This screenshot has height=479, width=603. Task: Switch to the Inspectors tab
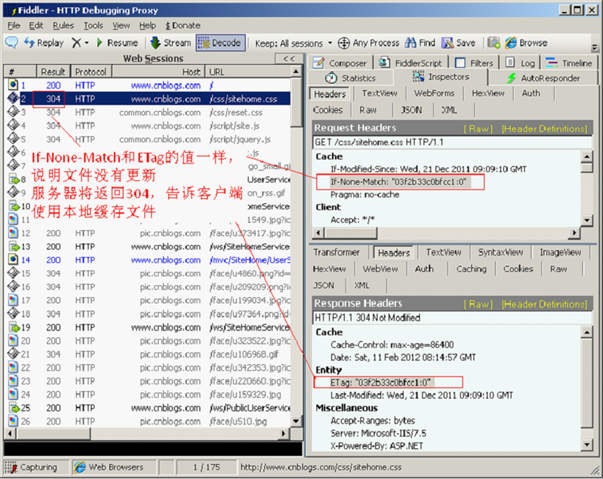(441, 77)
